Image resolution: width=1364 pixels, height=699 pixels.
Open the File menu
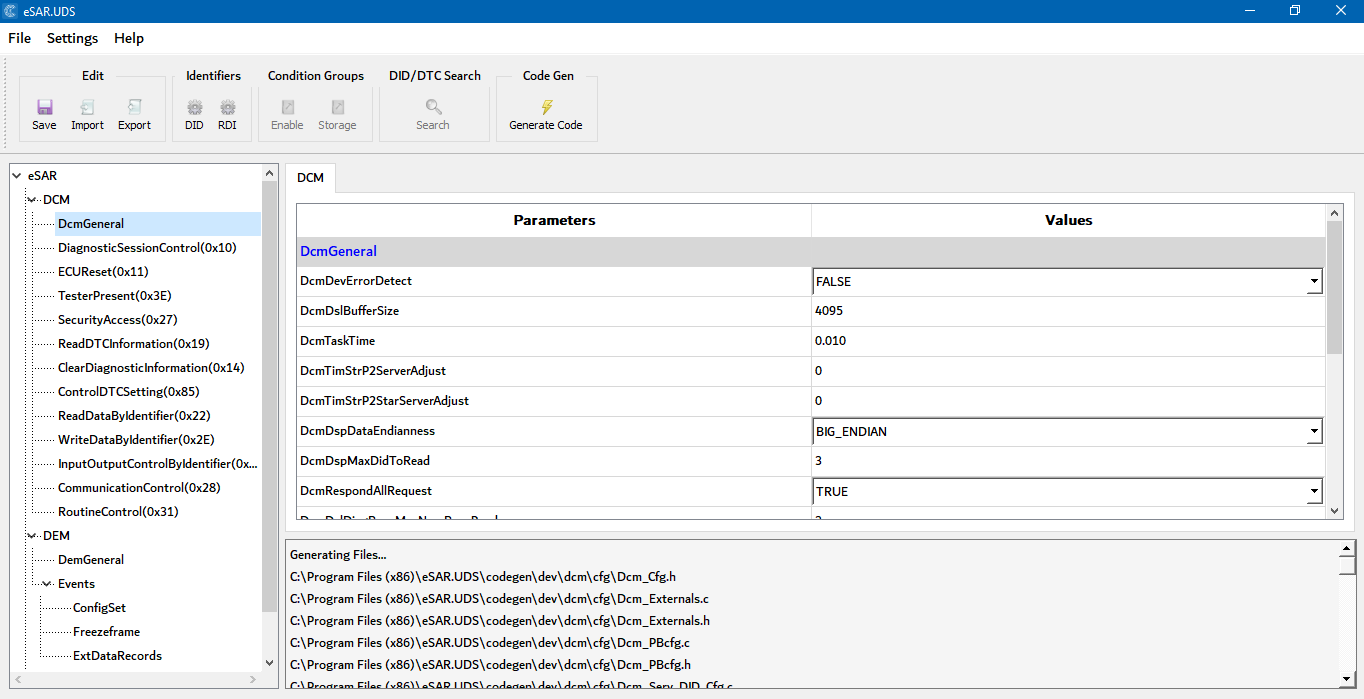coord(19,38)
